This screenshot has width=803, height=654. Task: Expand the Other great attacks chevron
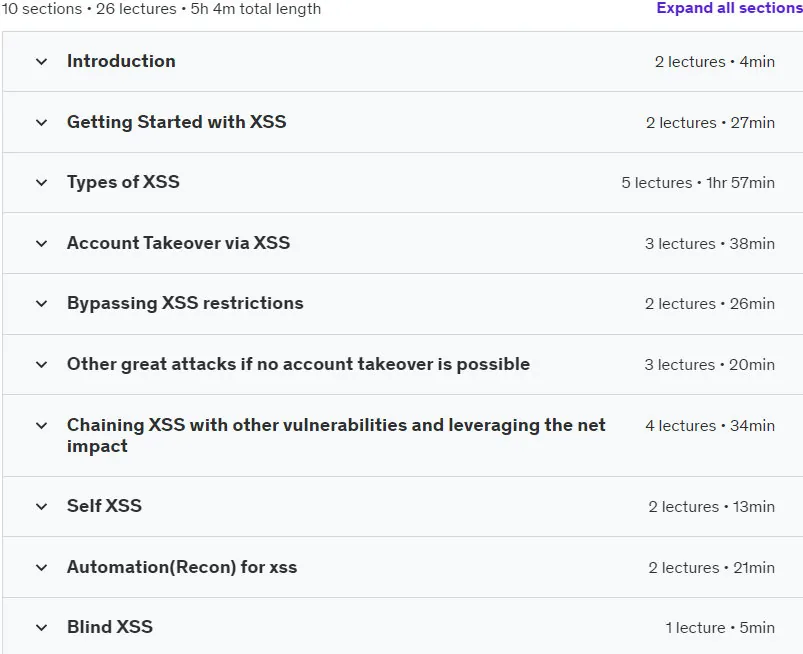[41, 365]
